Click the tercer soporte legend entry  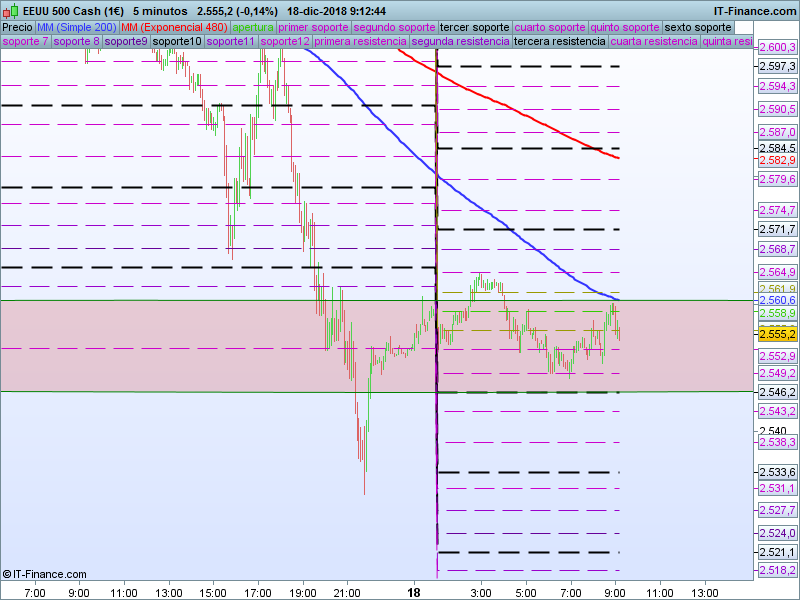click(x=474, y=27)
